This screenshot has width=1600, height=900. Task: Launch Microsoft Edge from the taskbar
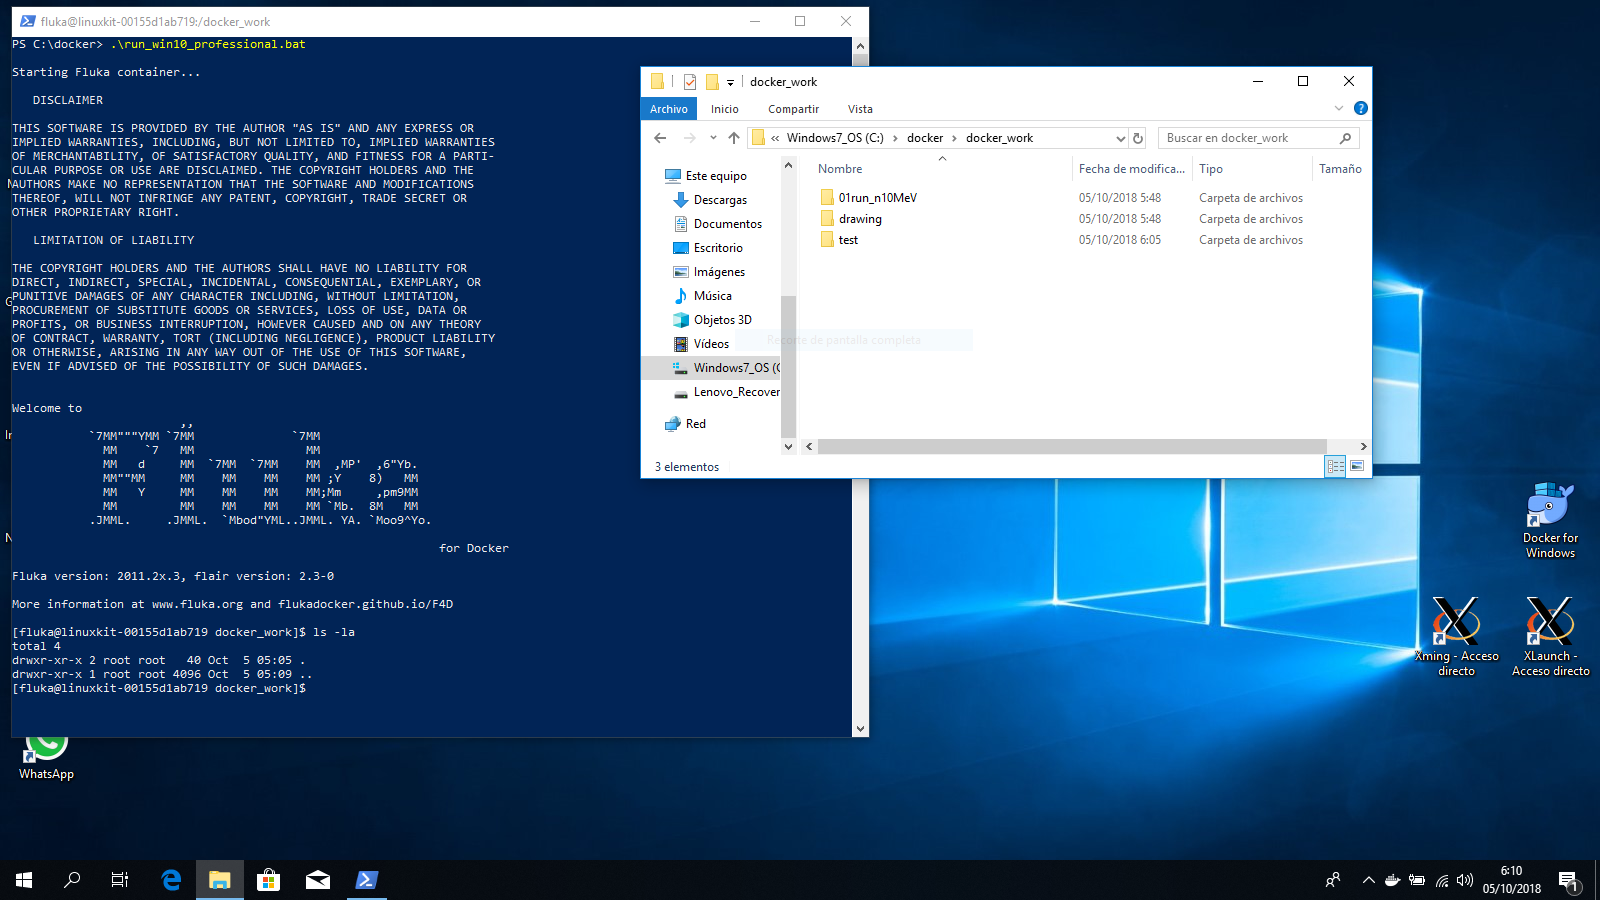point(171,880)
